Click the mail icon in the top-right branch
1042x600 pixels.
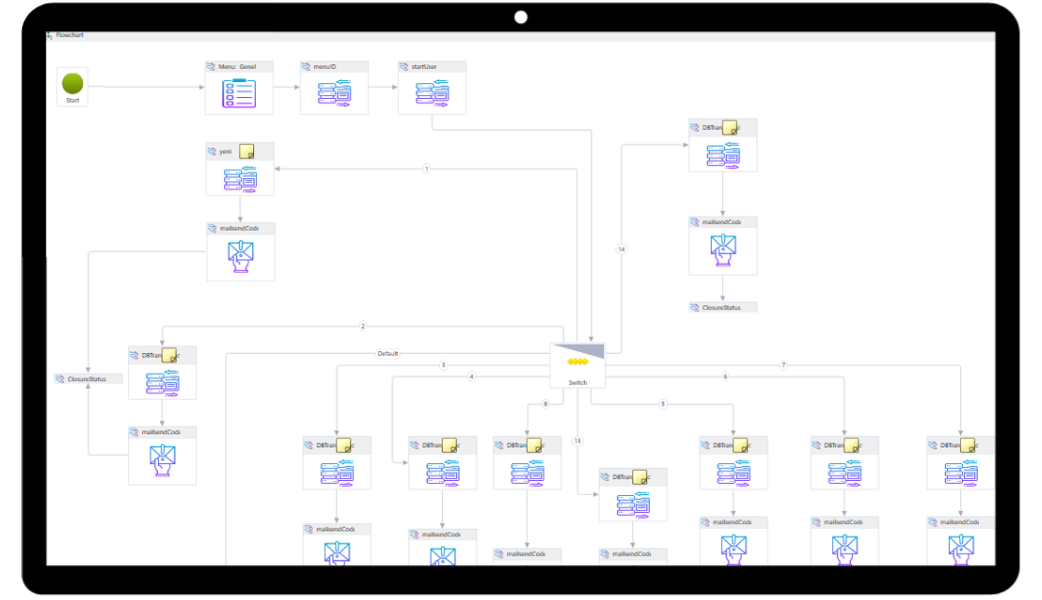tap(722, 250)
